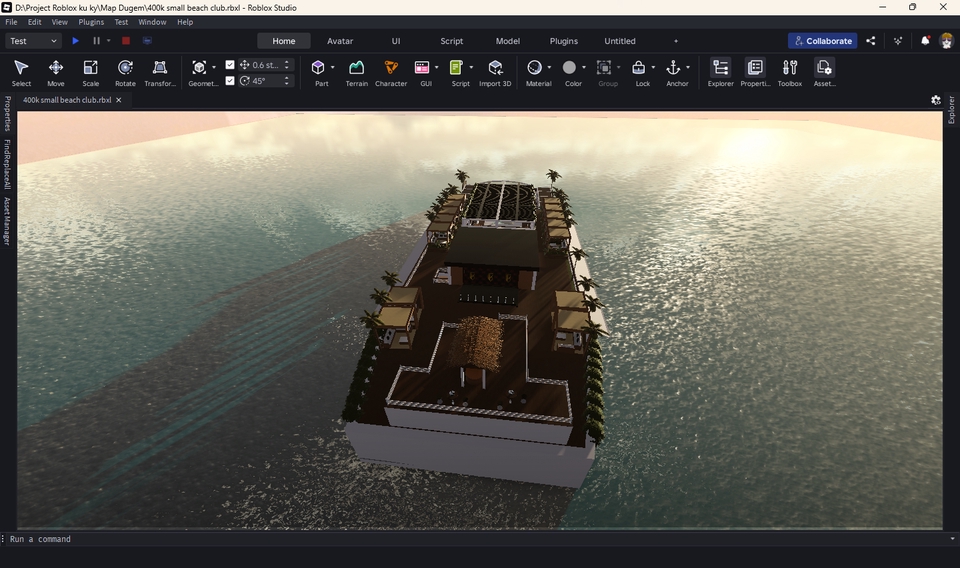Start playtest with the Play button

pos(75,41)
